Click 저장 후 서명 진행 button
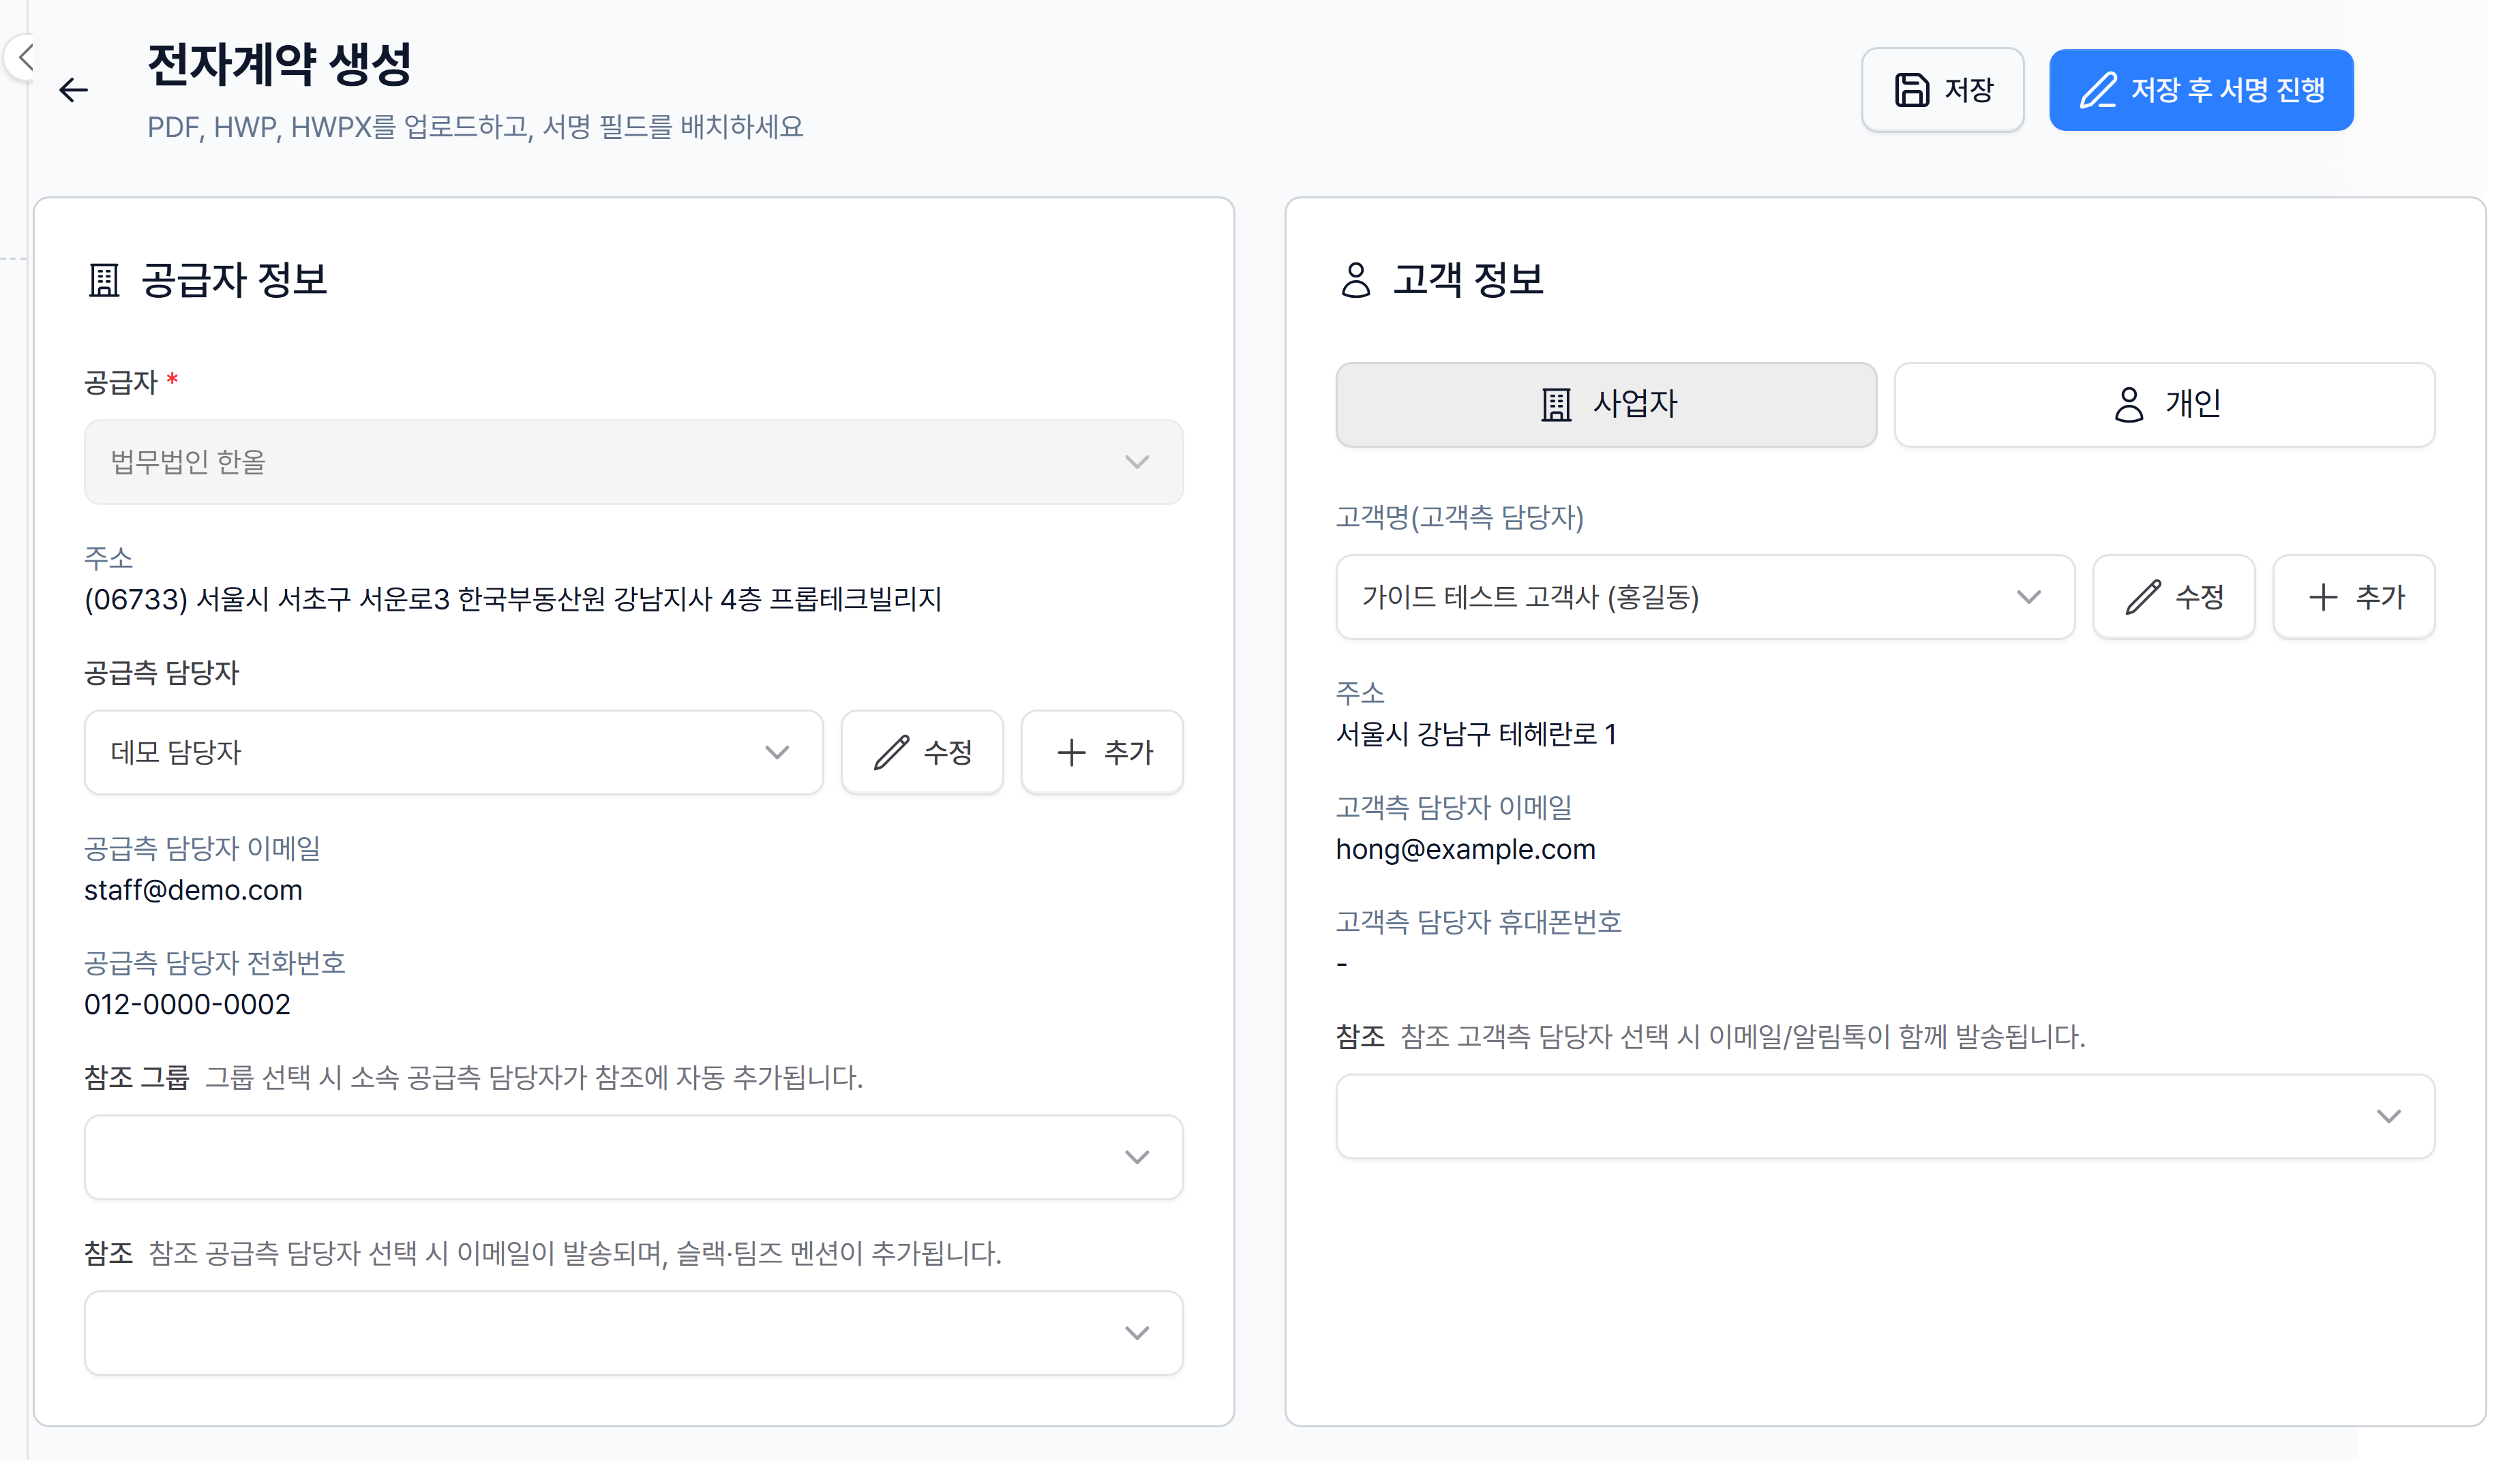Screen dimensions: 2520x1460 (2201, 90)
